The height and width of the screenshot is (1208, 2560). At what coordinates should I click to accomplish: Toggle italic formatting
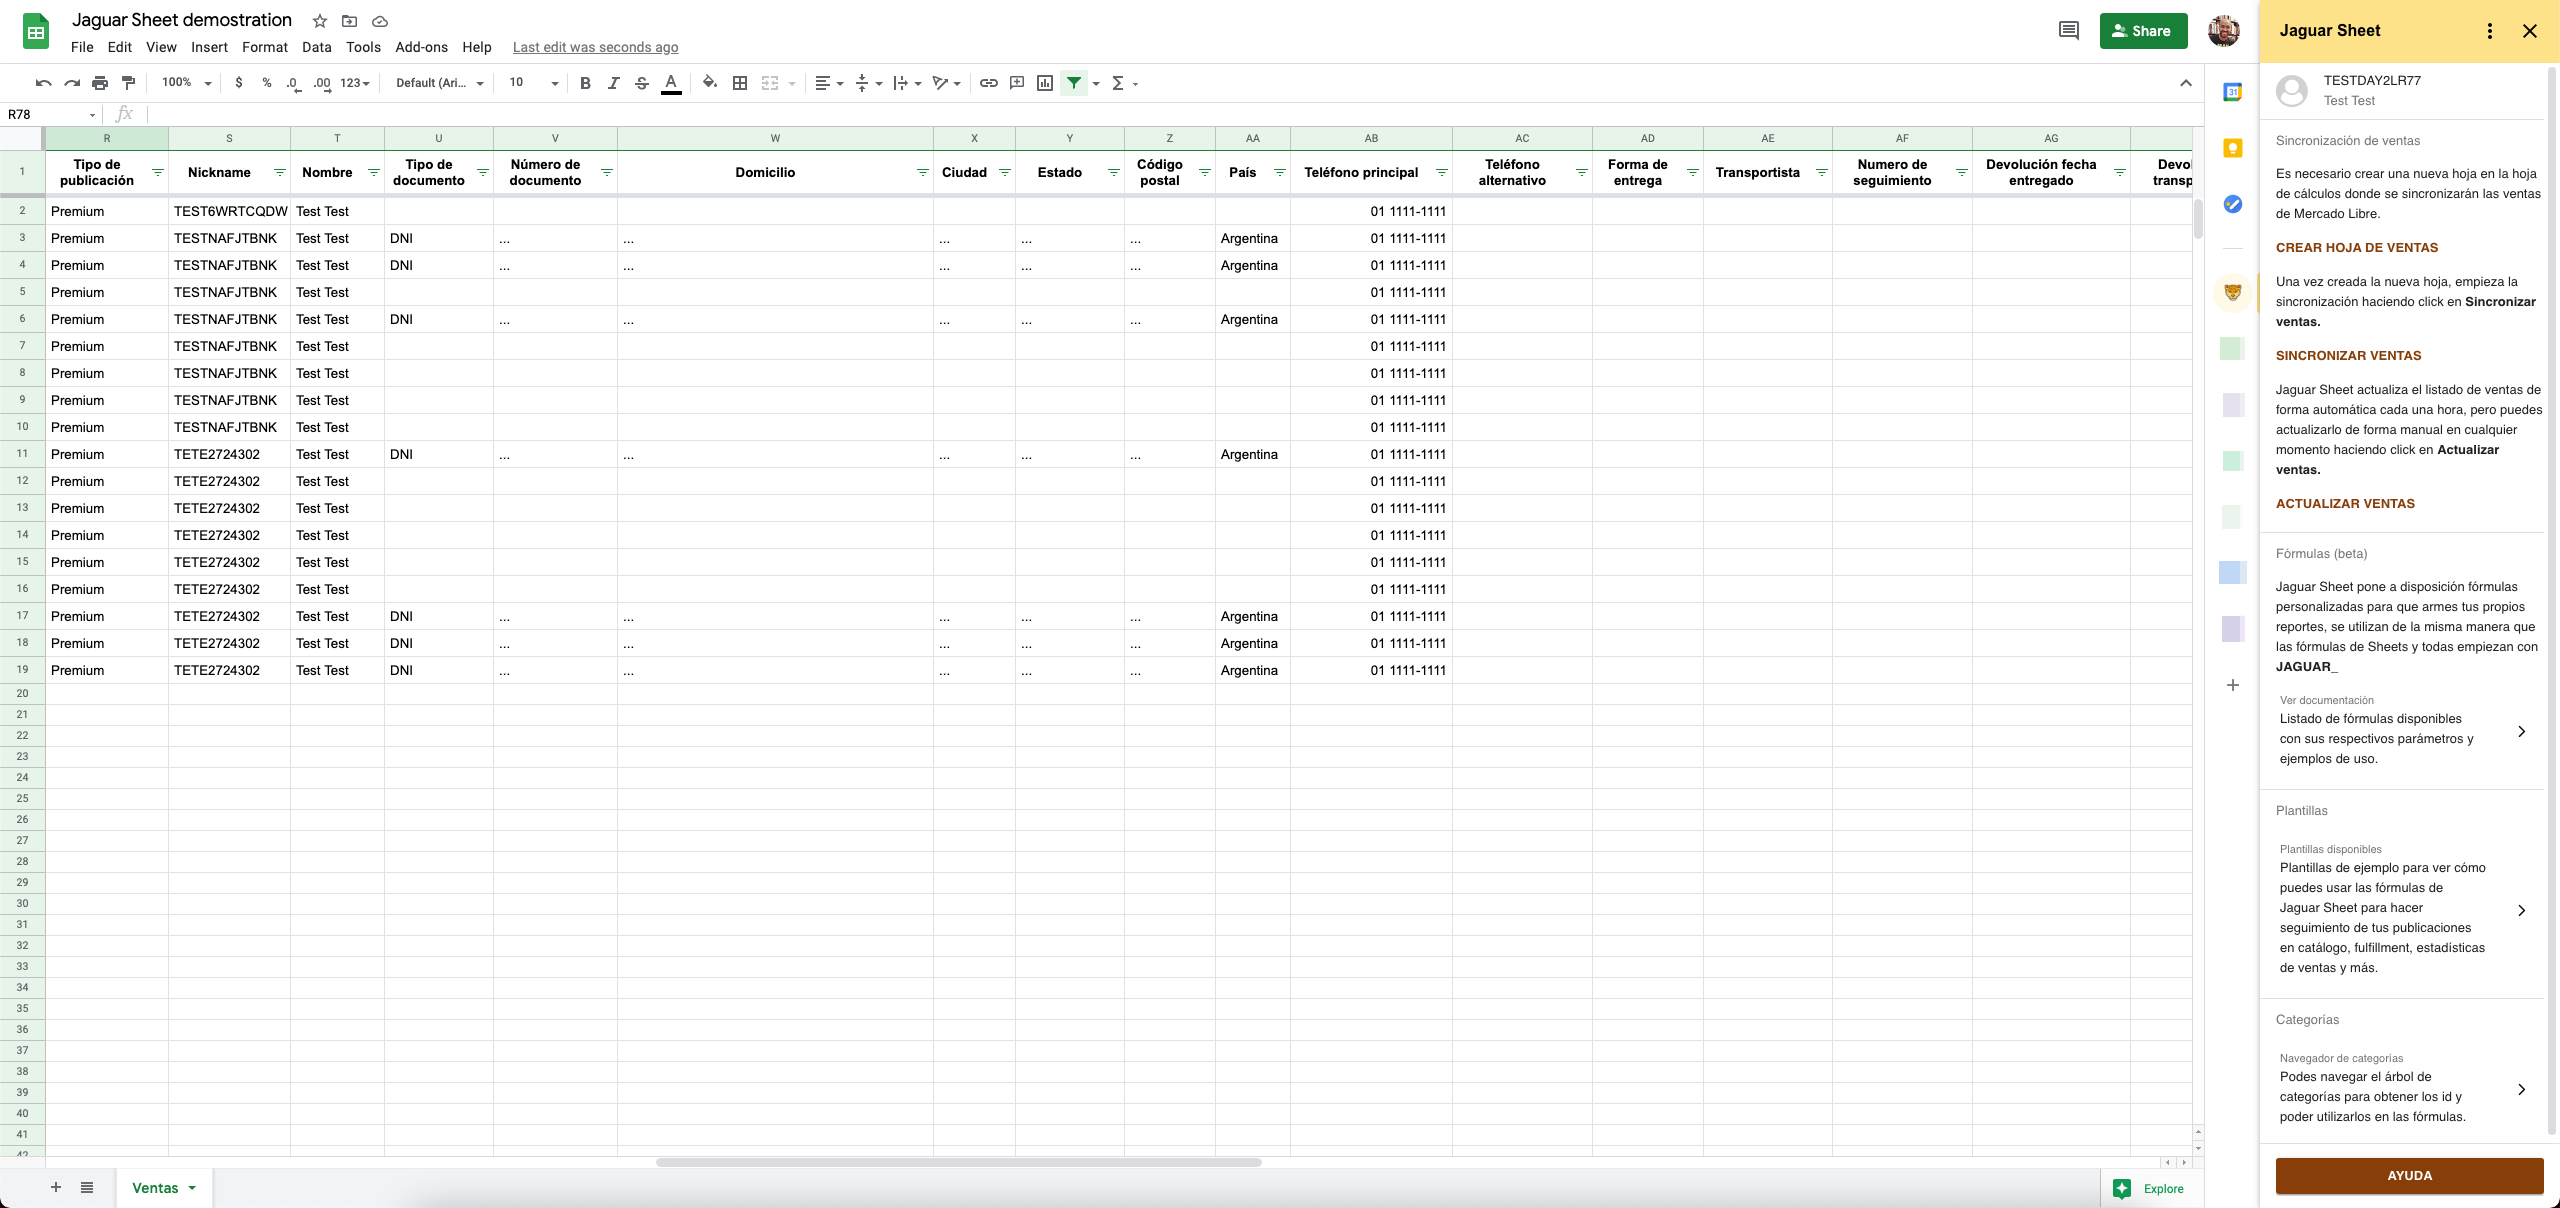(x=614, y=83)
